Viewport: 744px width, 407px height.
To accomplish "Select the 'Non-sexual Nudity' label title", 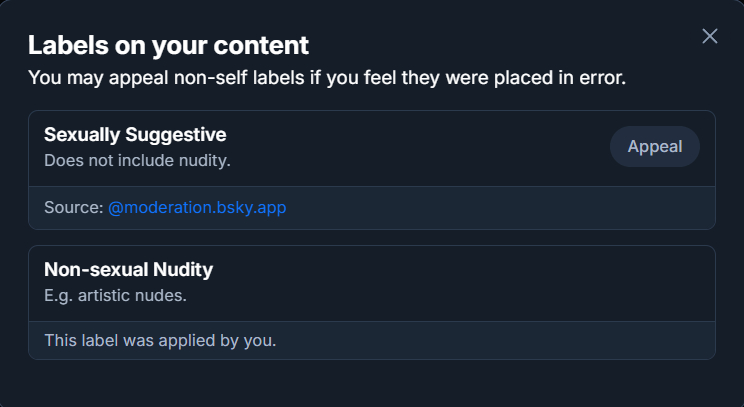I will tap(128, 269).
